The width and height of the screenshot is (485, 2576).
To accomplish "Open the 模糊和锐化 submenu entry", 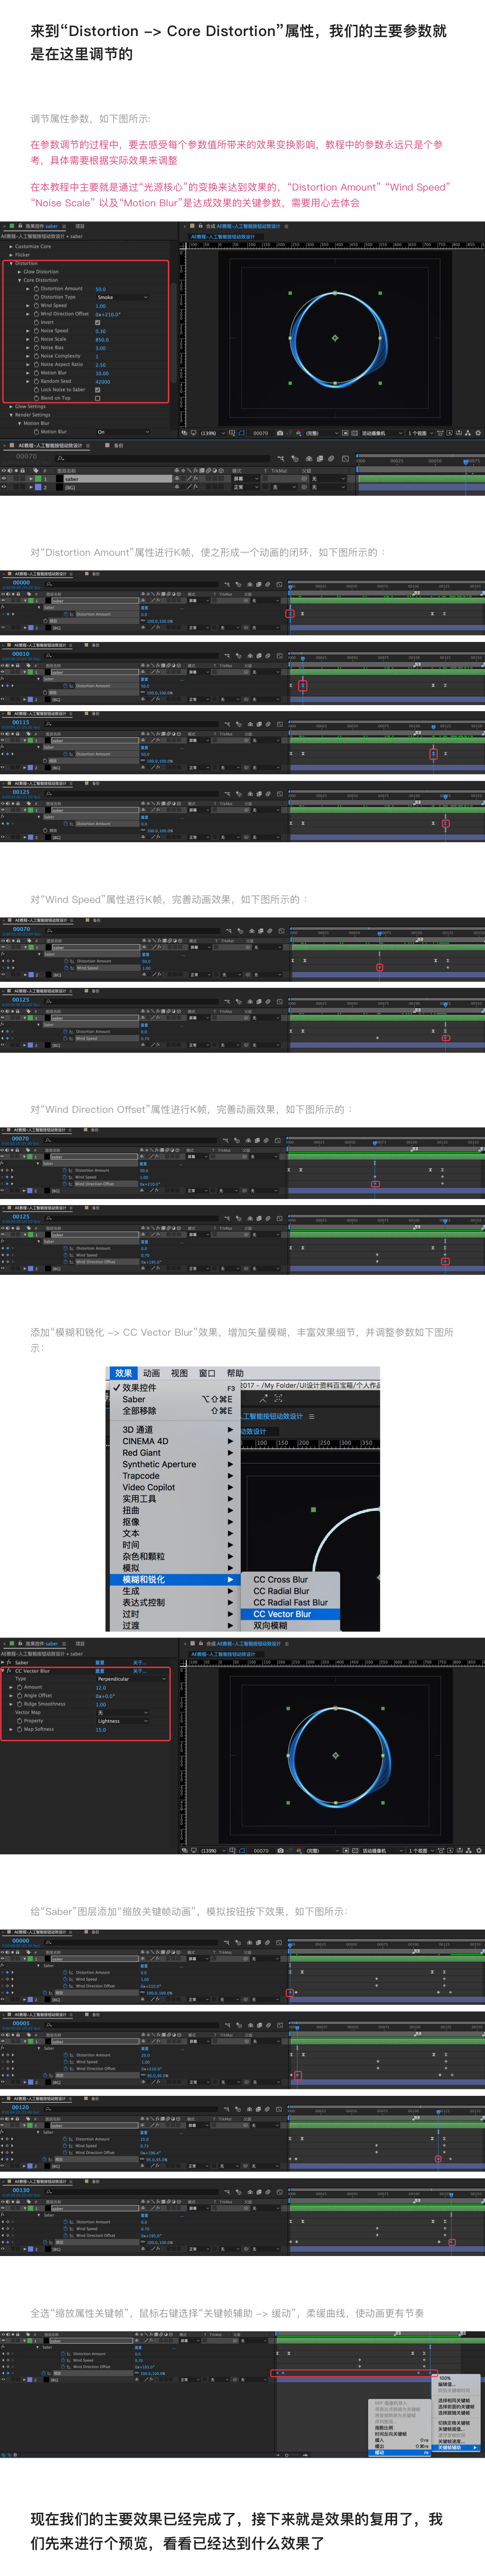I will pos(174,1580).
